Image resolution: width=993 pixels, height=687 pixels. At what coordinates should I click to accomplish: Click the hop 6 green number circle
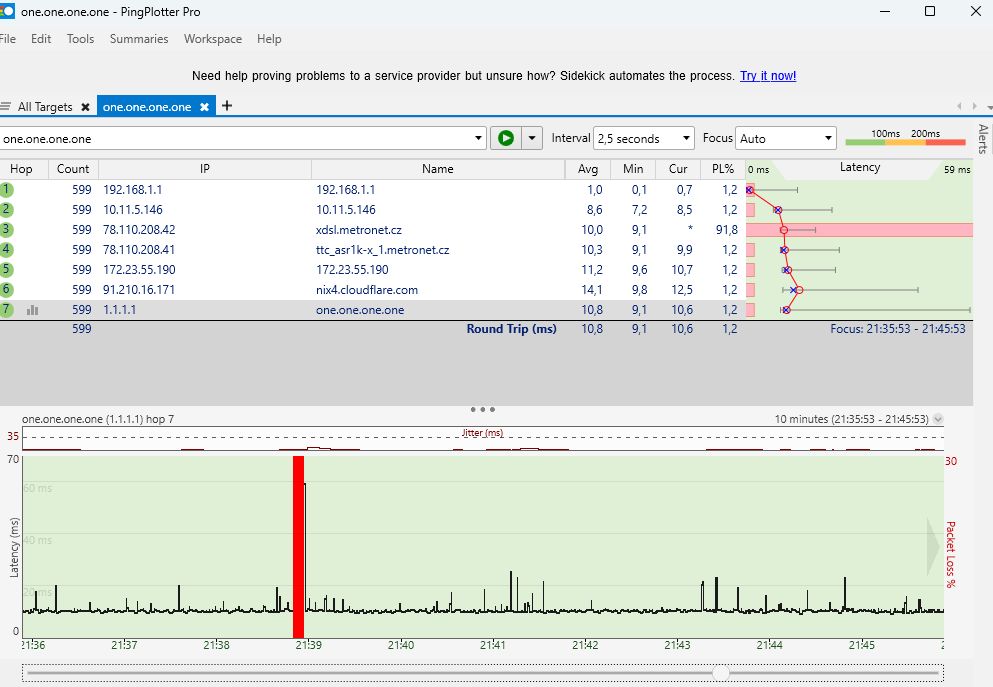click(x=7, y=290)
